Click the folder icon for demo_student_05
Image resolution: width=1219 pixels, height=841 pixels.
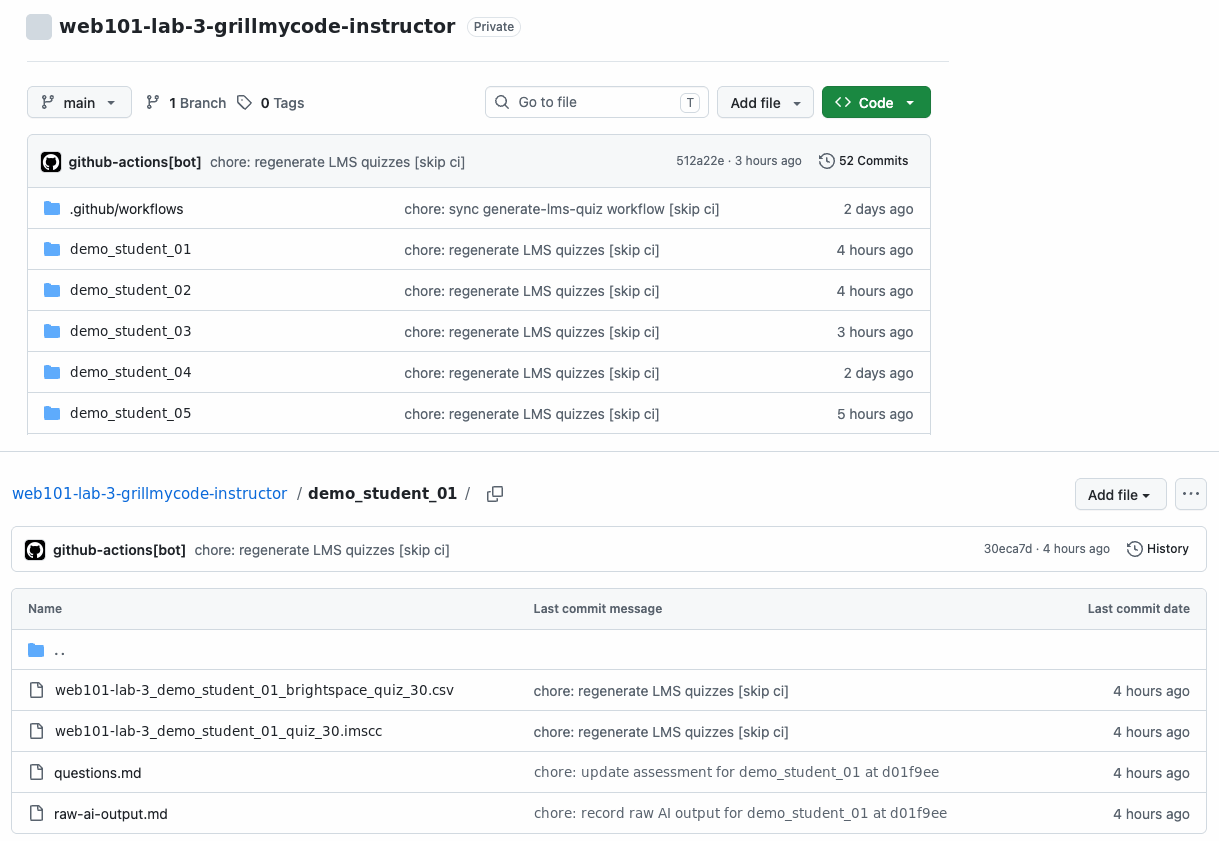tap(52, 413)
